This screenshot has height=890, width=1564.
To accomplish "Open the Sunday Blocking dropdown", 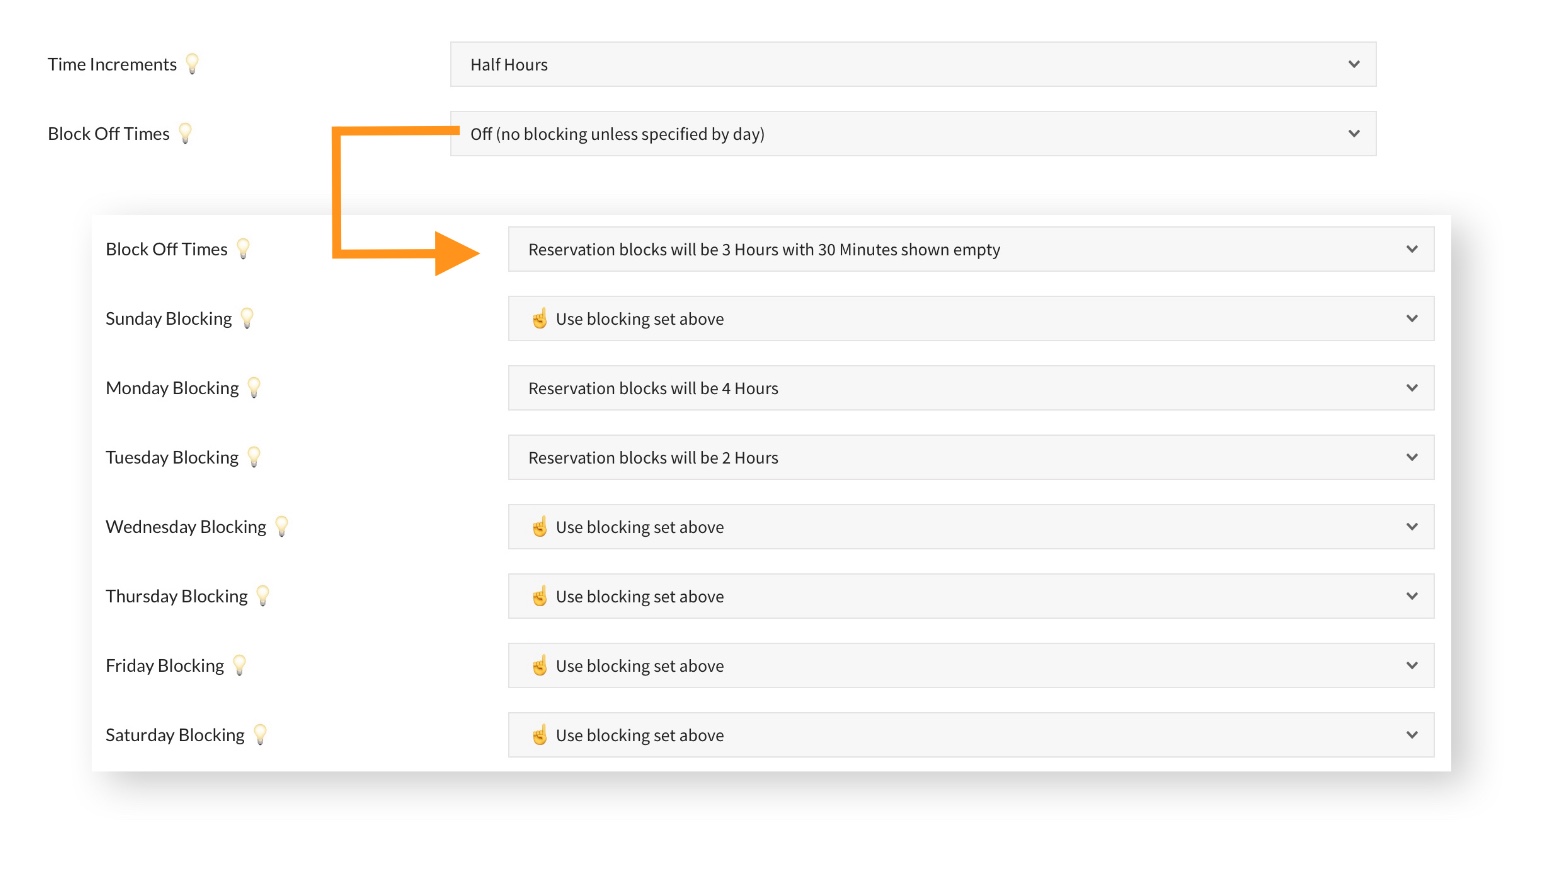I will [970, 319].
